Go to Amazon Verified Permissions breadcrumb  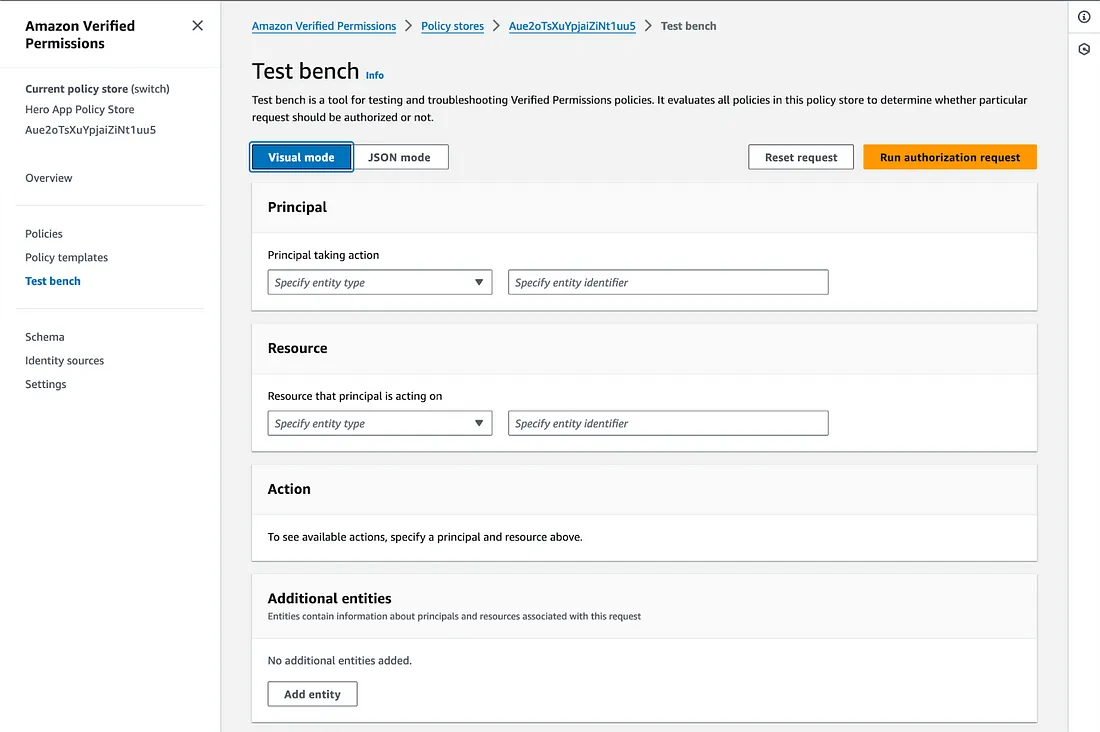point(323,26)
